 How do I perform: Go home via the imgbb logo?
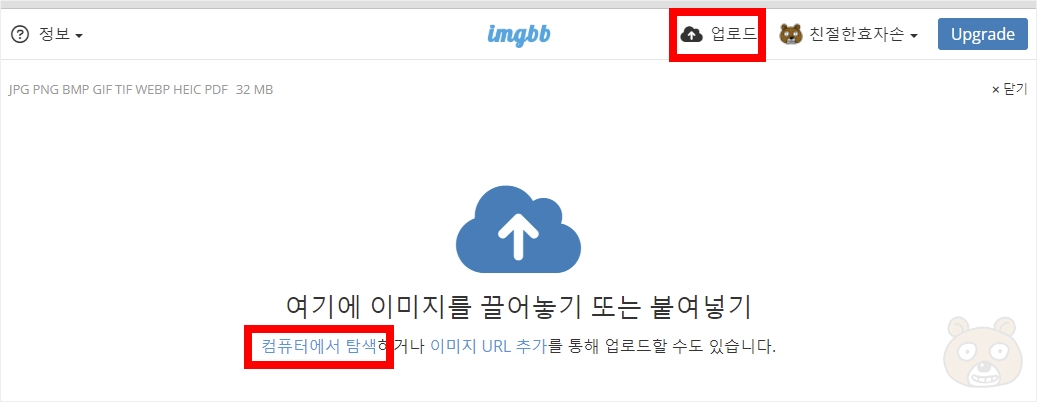[x=519, y=34]
